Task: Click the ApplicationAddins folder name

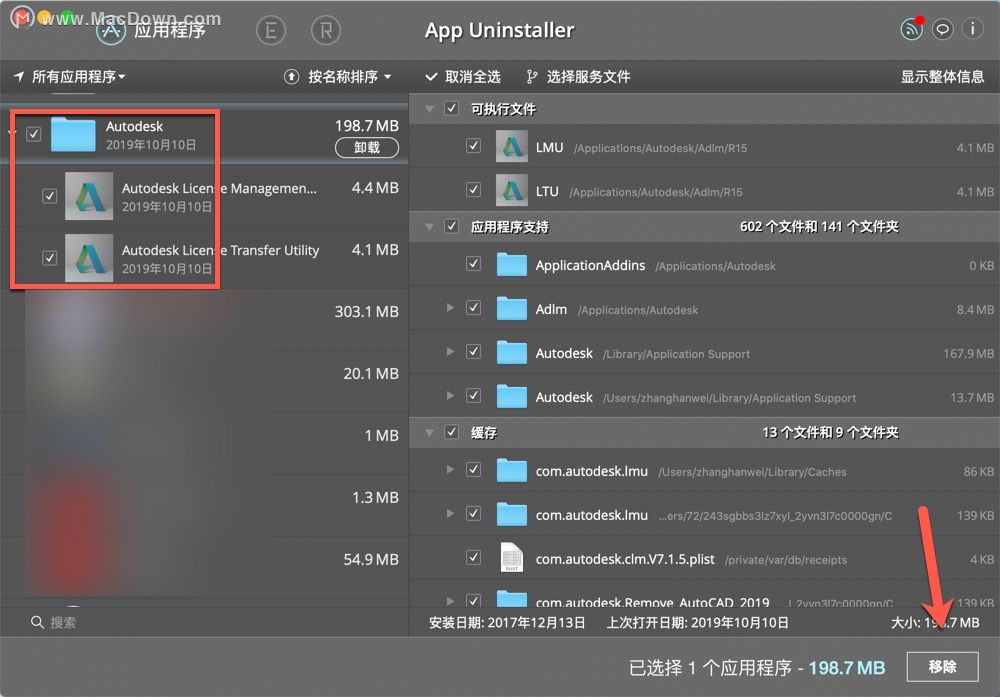Action: (x=591, y=265)
